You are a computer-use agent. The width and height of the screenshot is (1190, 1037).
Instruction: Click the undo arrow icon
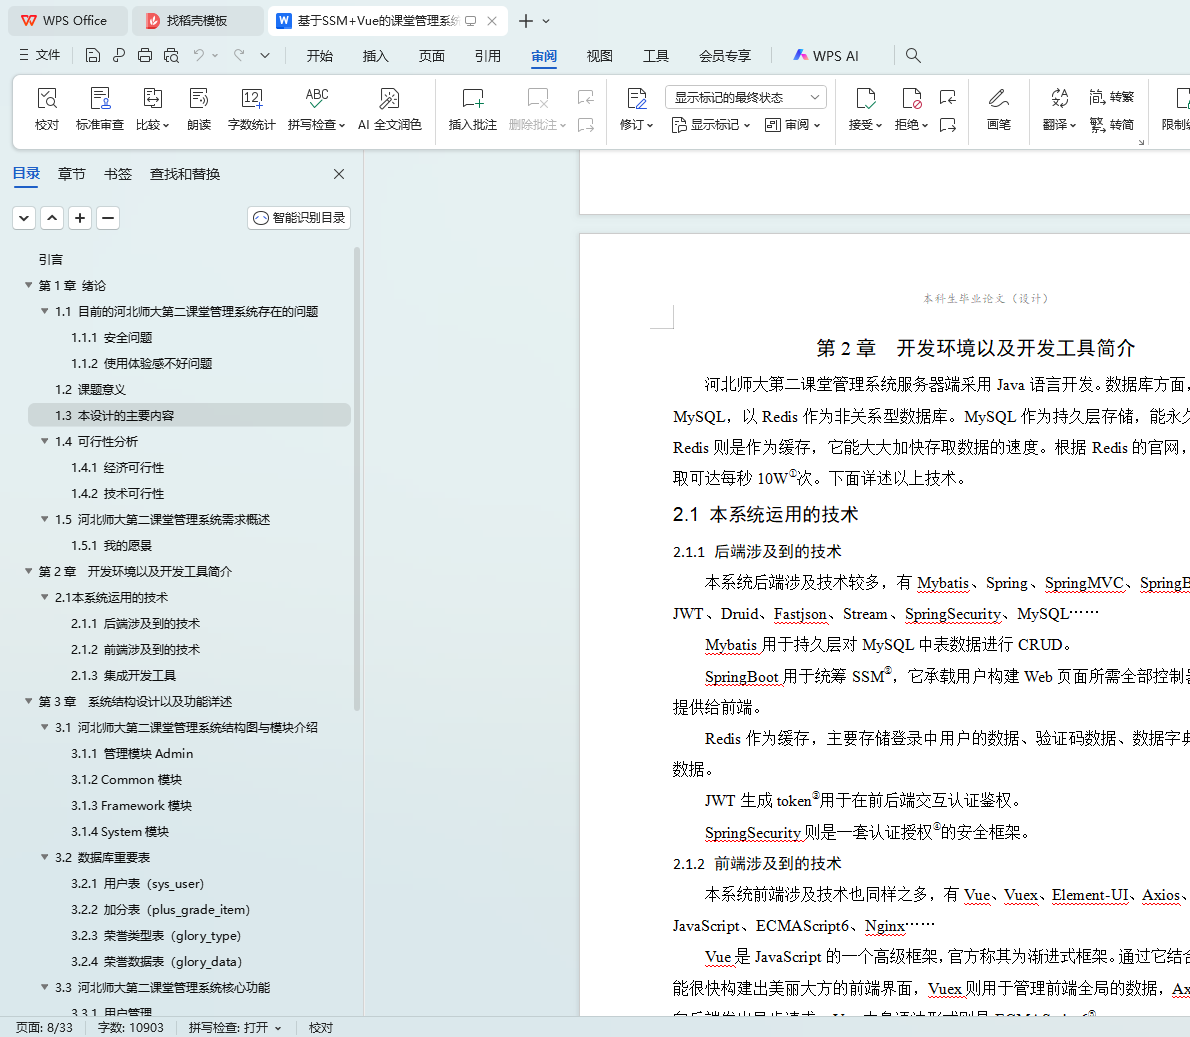199,55
